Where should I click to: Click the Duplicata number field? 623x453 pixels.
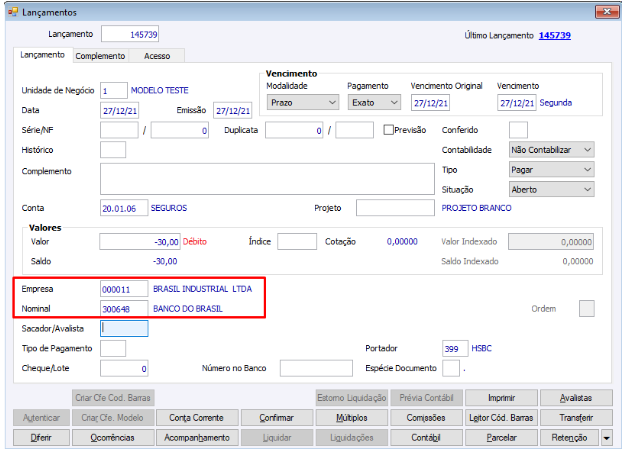(294, 130)
